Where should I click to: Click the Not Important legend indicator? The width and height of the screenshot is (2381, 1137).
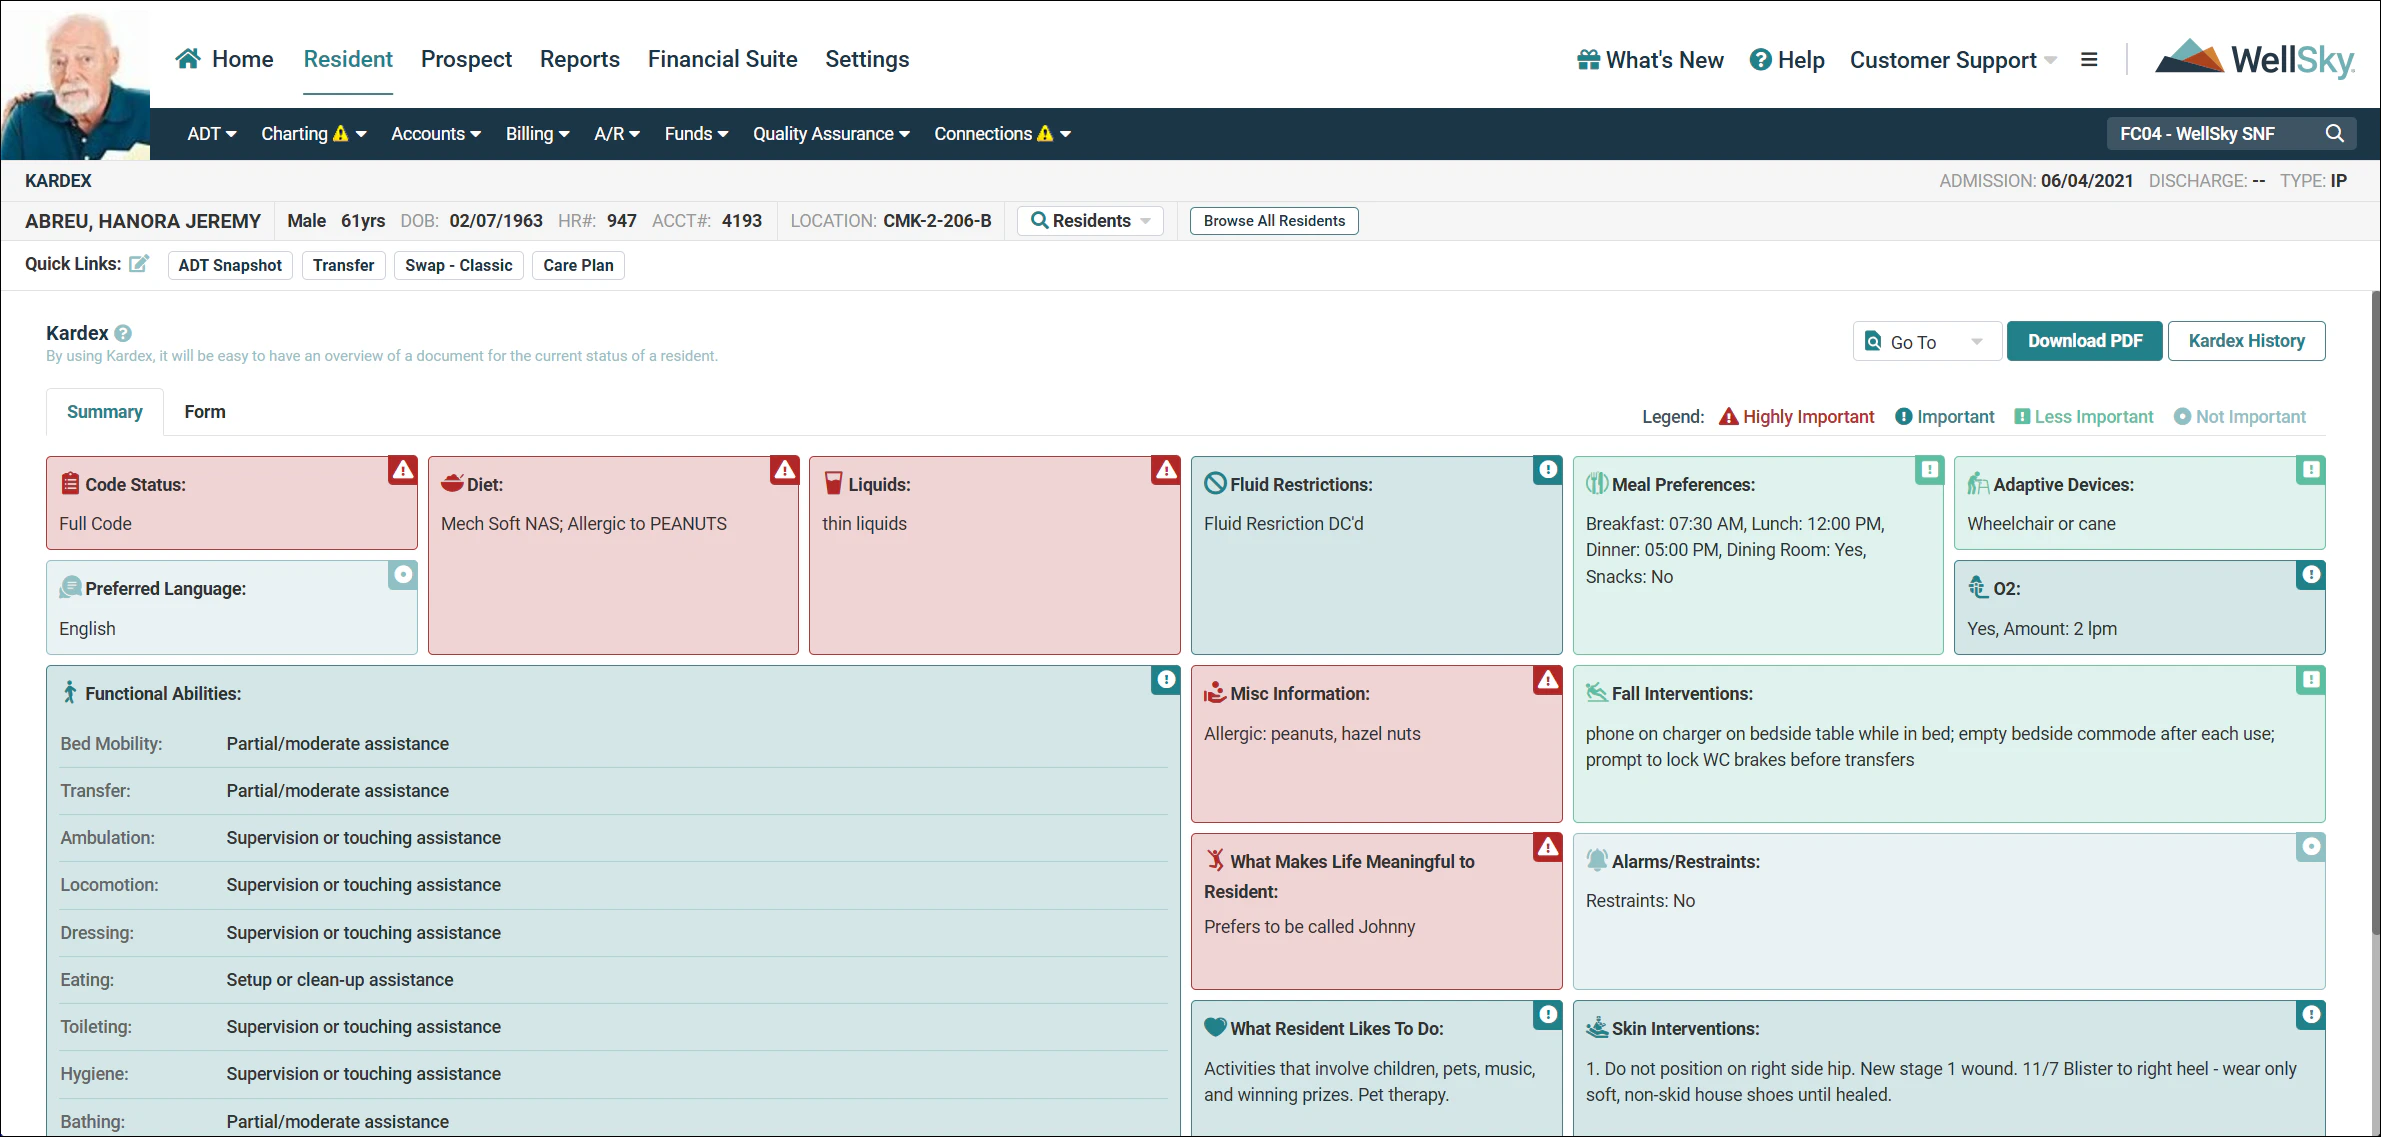click(2183, 416)
